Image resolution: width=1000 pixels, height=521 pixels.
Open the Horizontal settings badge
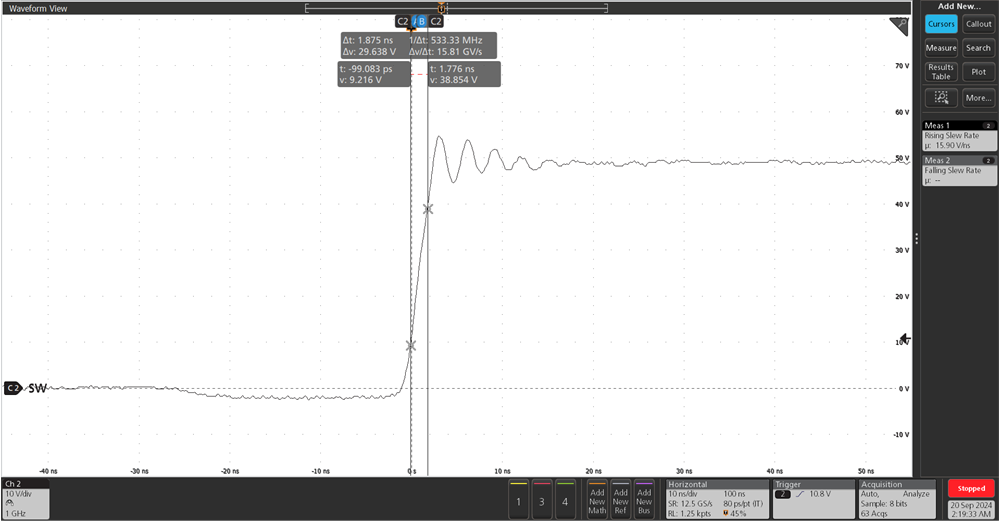coord(715,499)
